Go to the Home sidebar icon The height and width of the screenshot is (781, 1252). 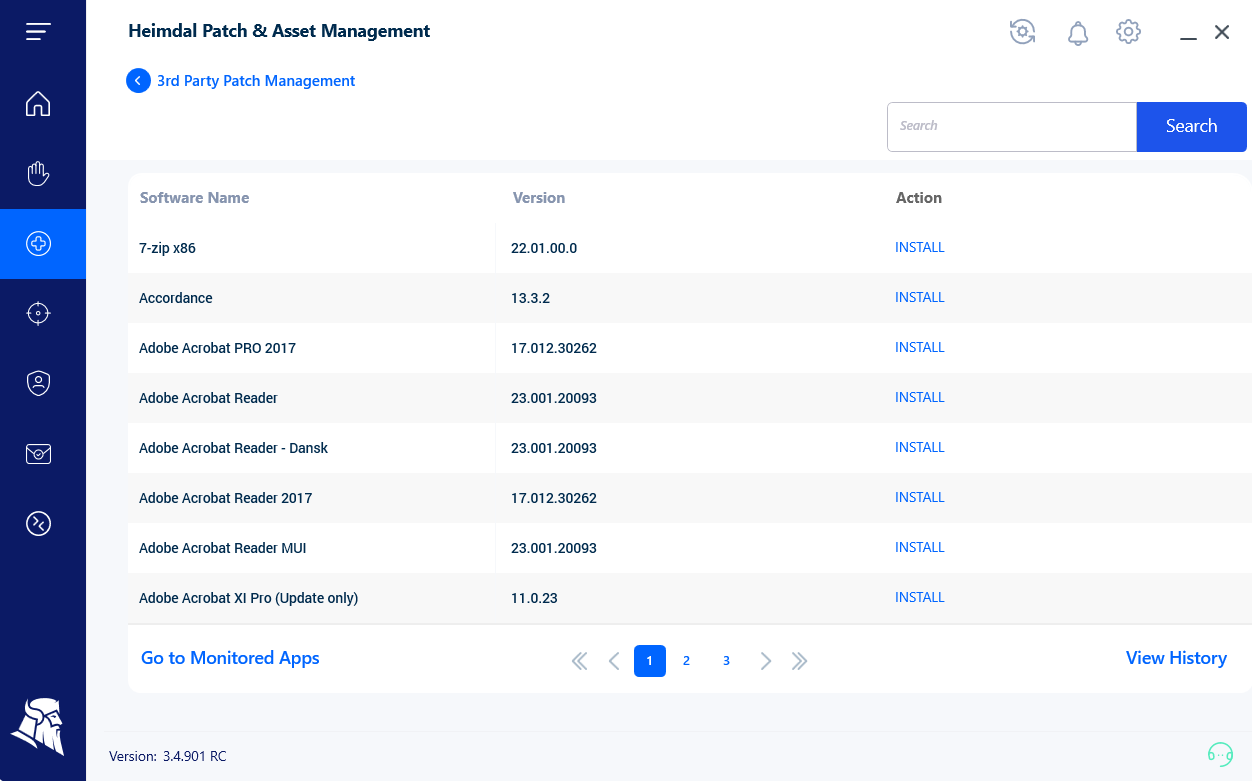pyautogui.click(x=38, y=104)
